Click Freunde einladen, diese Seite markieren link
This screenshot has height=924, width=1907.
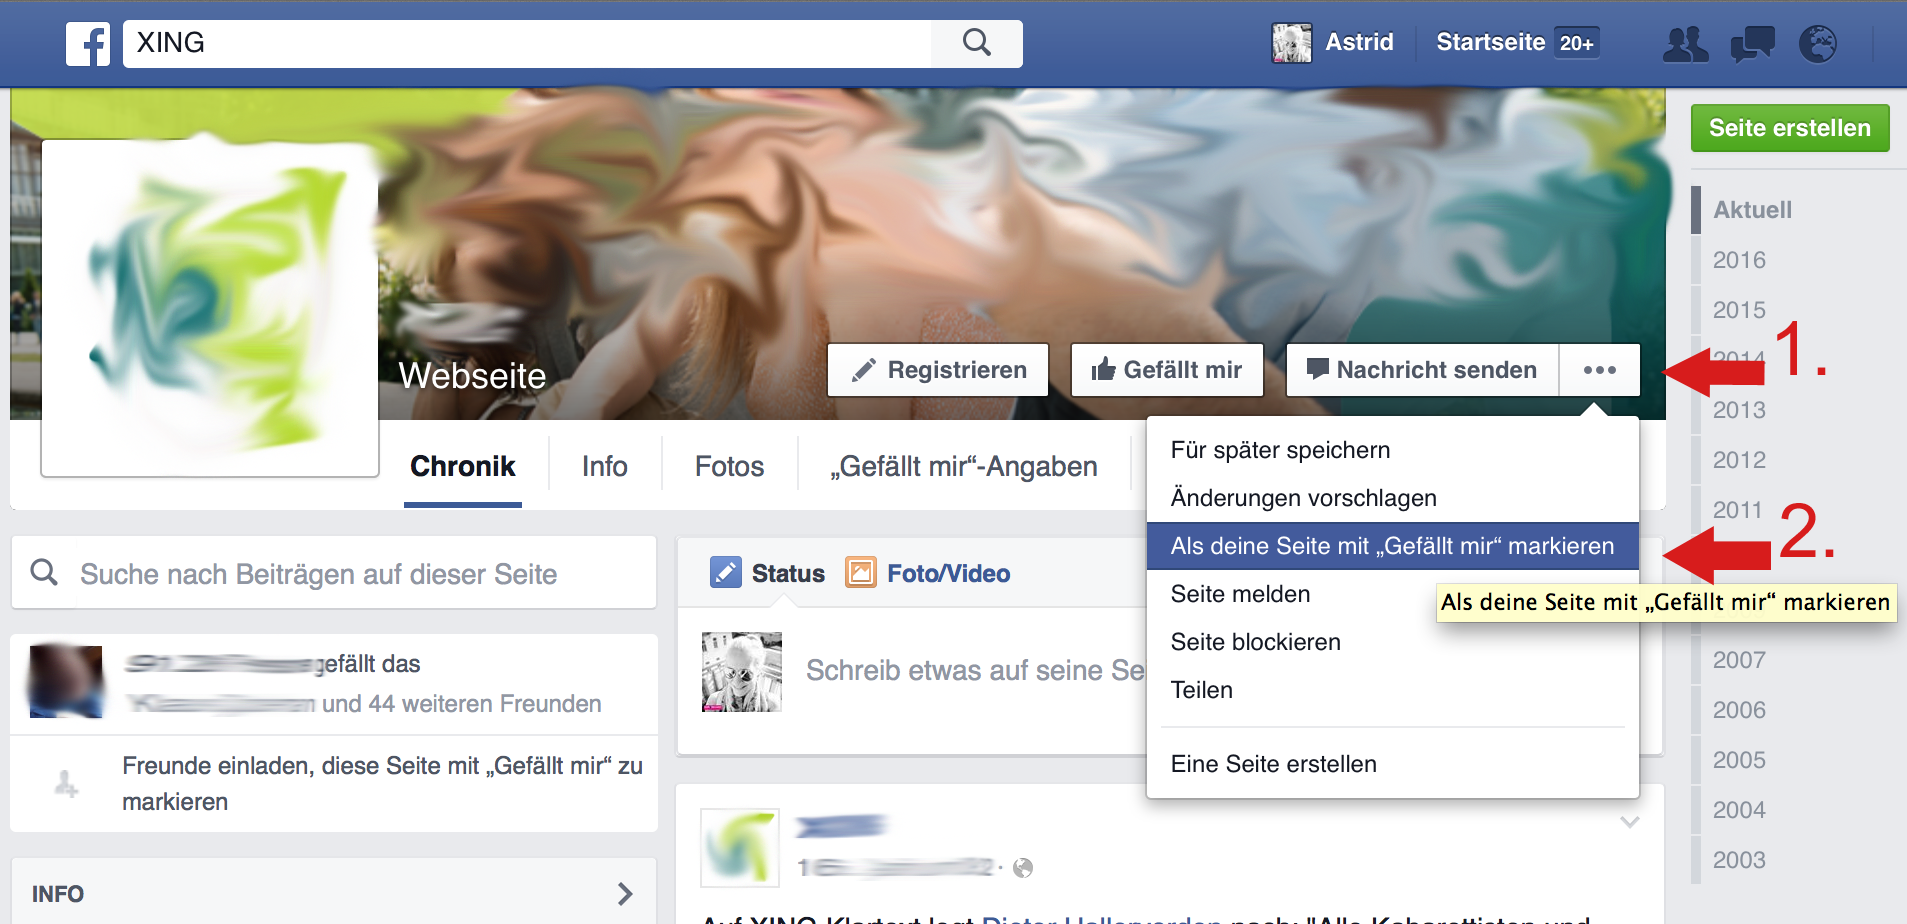point(382,784)
